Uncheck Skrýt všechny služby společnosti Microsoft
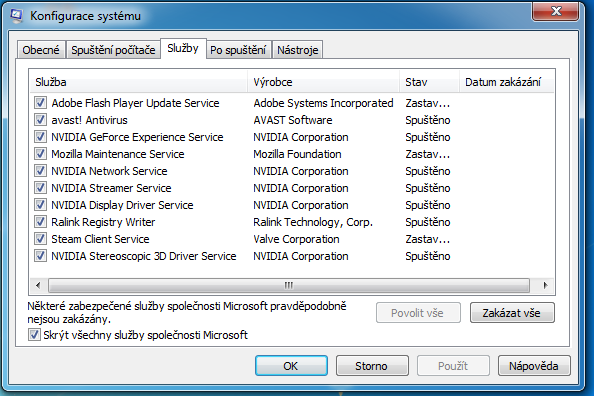This screenshot has width=594, height=396. click(x=34, y=335)
